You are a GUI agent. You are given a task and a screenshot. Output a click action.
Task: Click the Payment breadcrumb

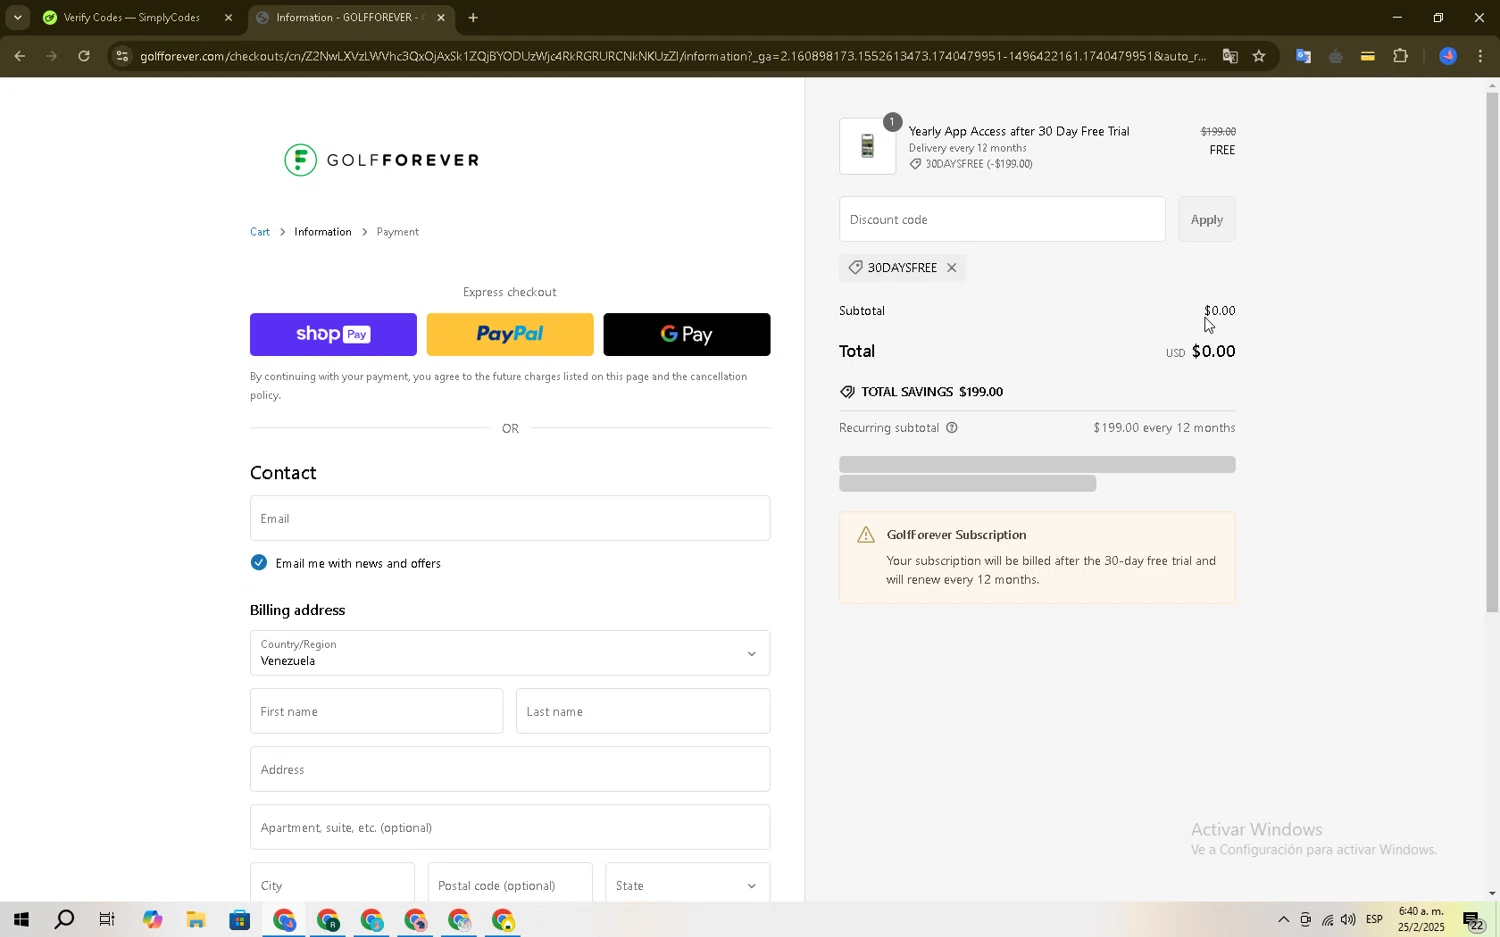point(398,232)
